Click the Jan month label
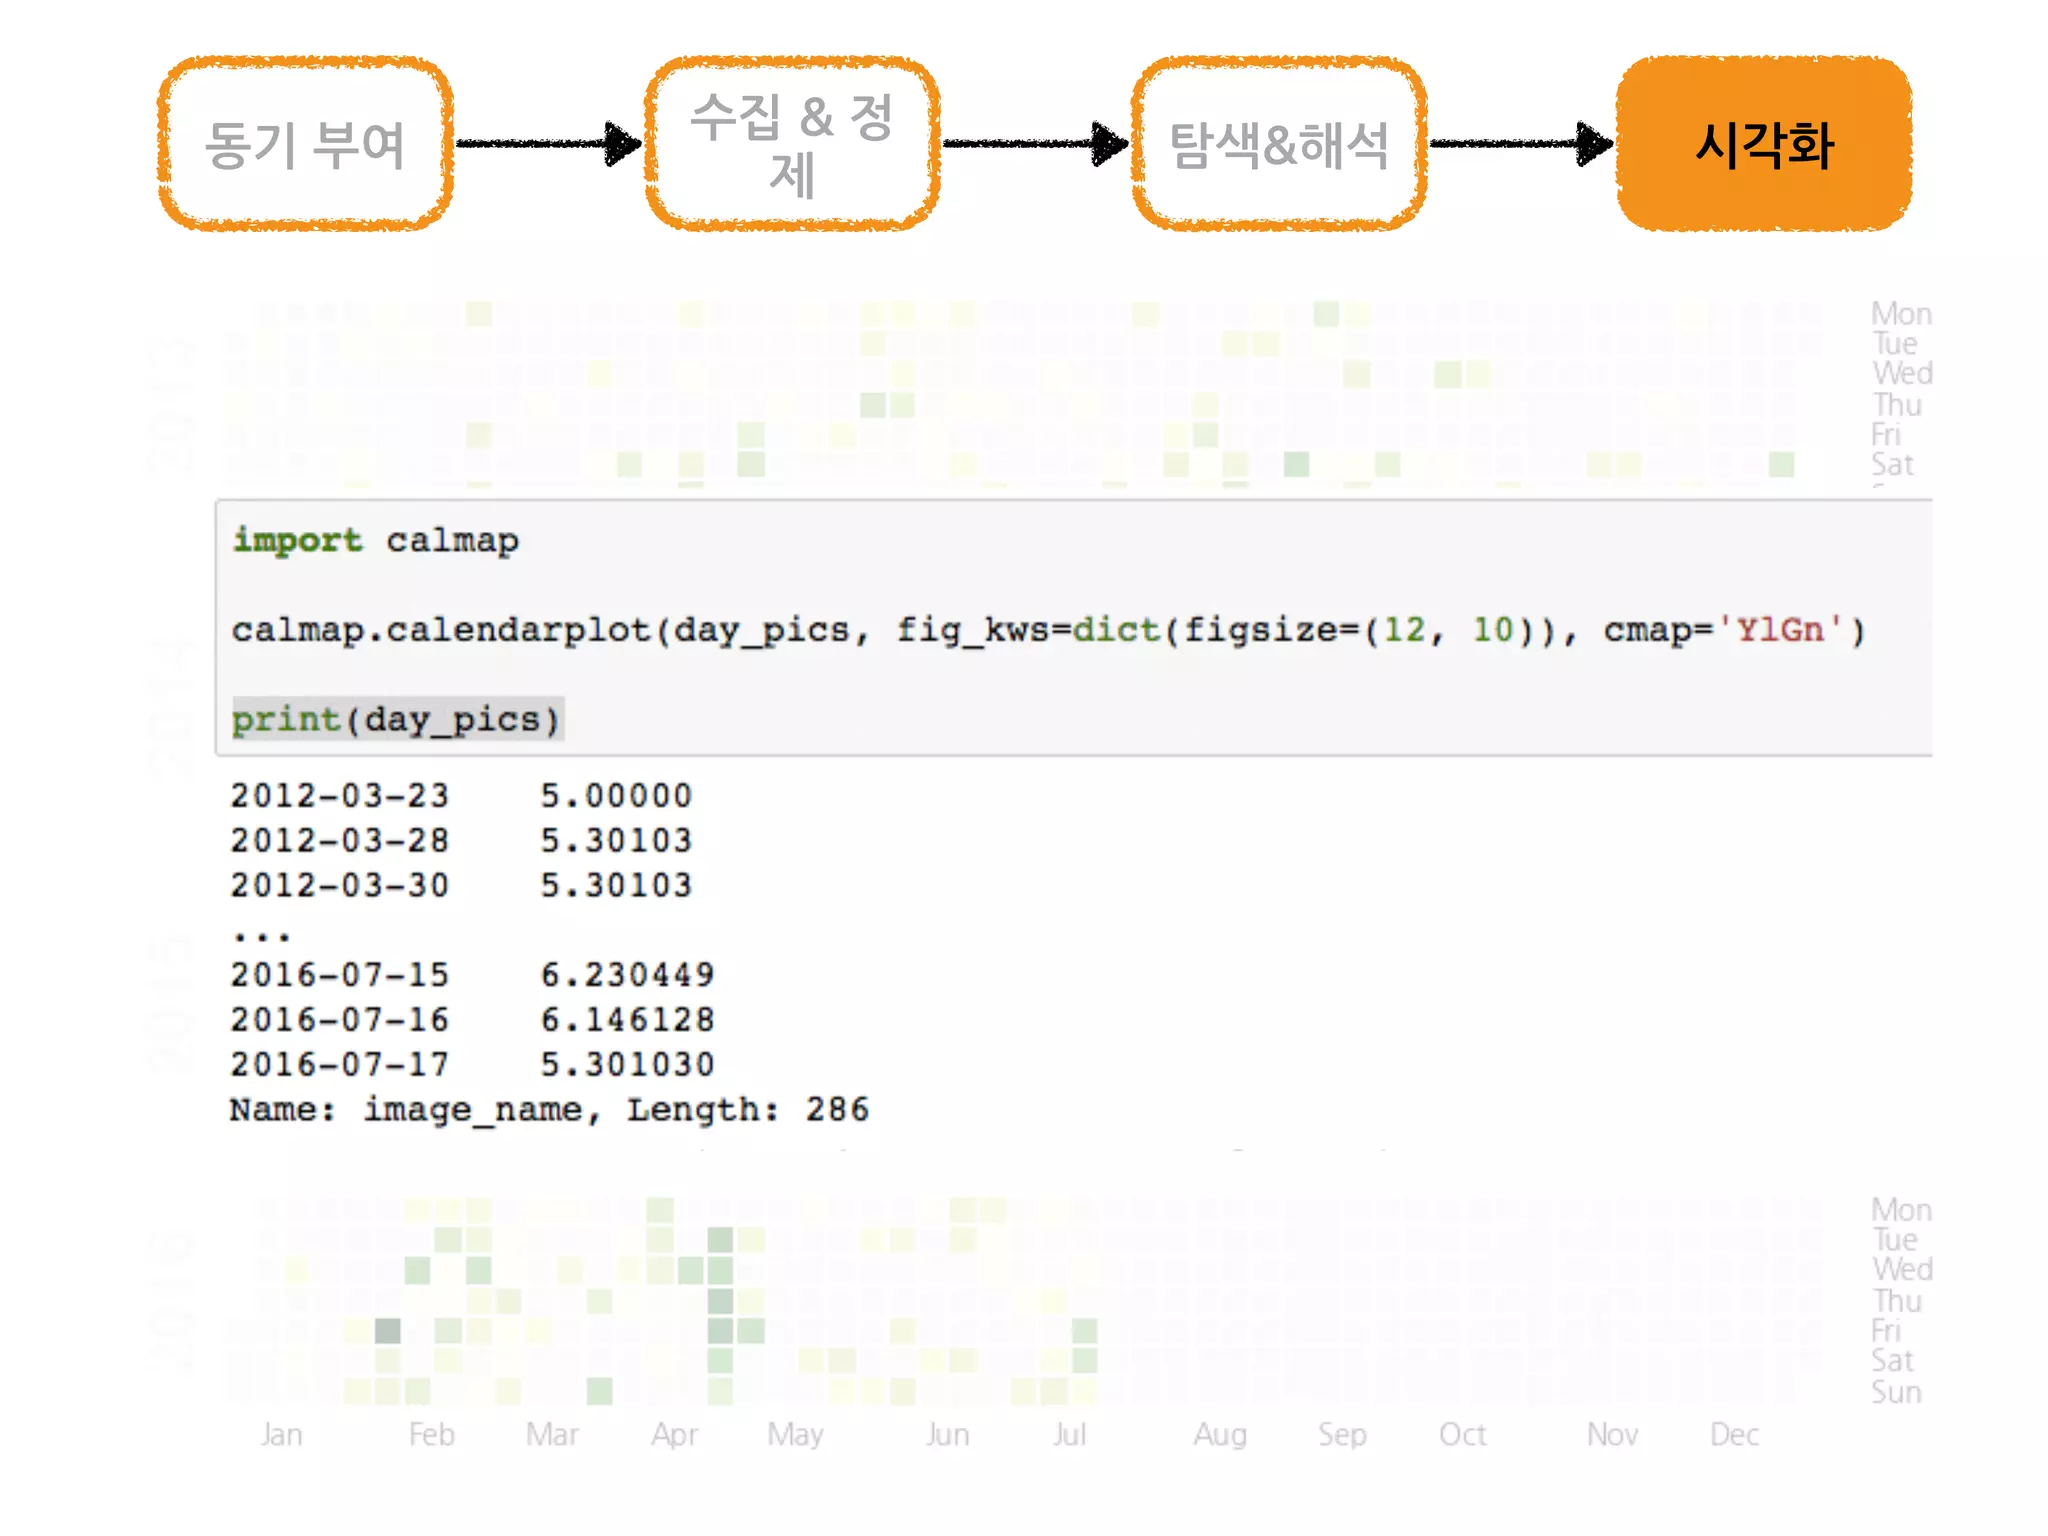Image resolution: width=2048 pixels, height=1536 pixels. point(281,1434)
